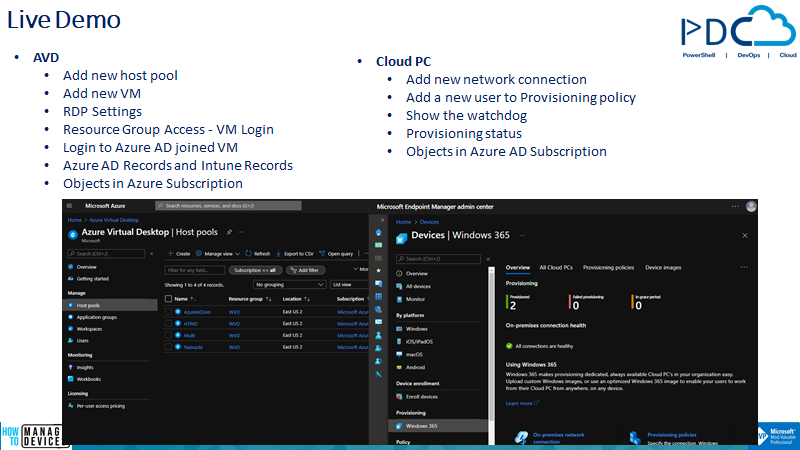Screen dimensions: 800x450
Task: Open the Namaste host pool link
Action: tap(193, 347)
